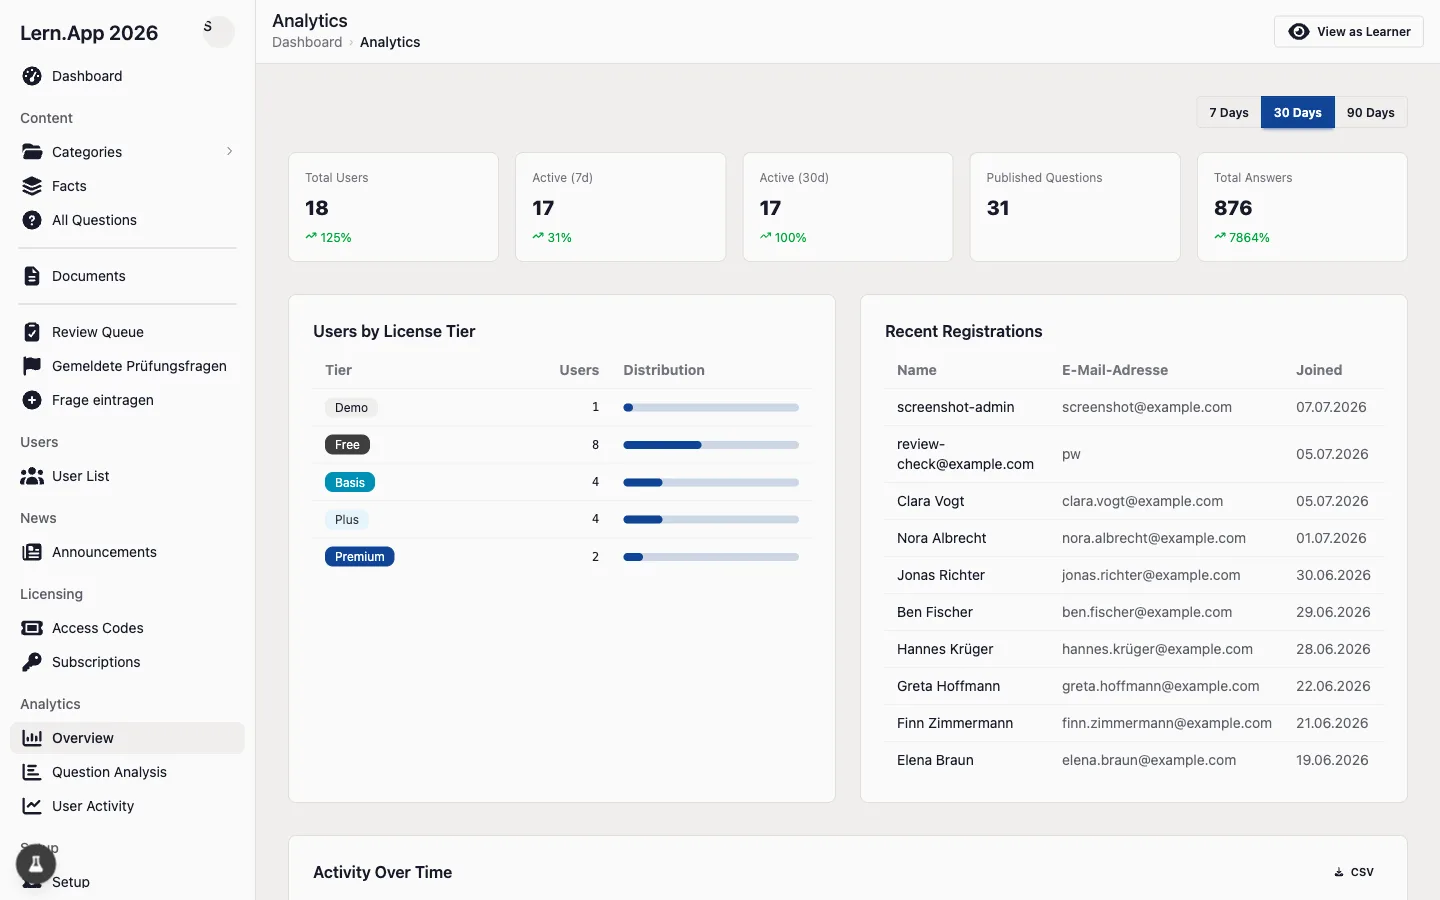This screenshot has width=1440, height=900.
Task: Toggle View as Learner eye button
Action: tap(1349, 32)
